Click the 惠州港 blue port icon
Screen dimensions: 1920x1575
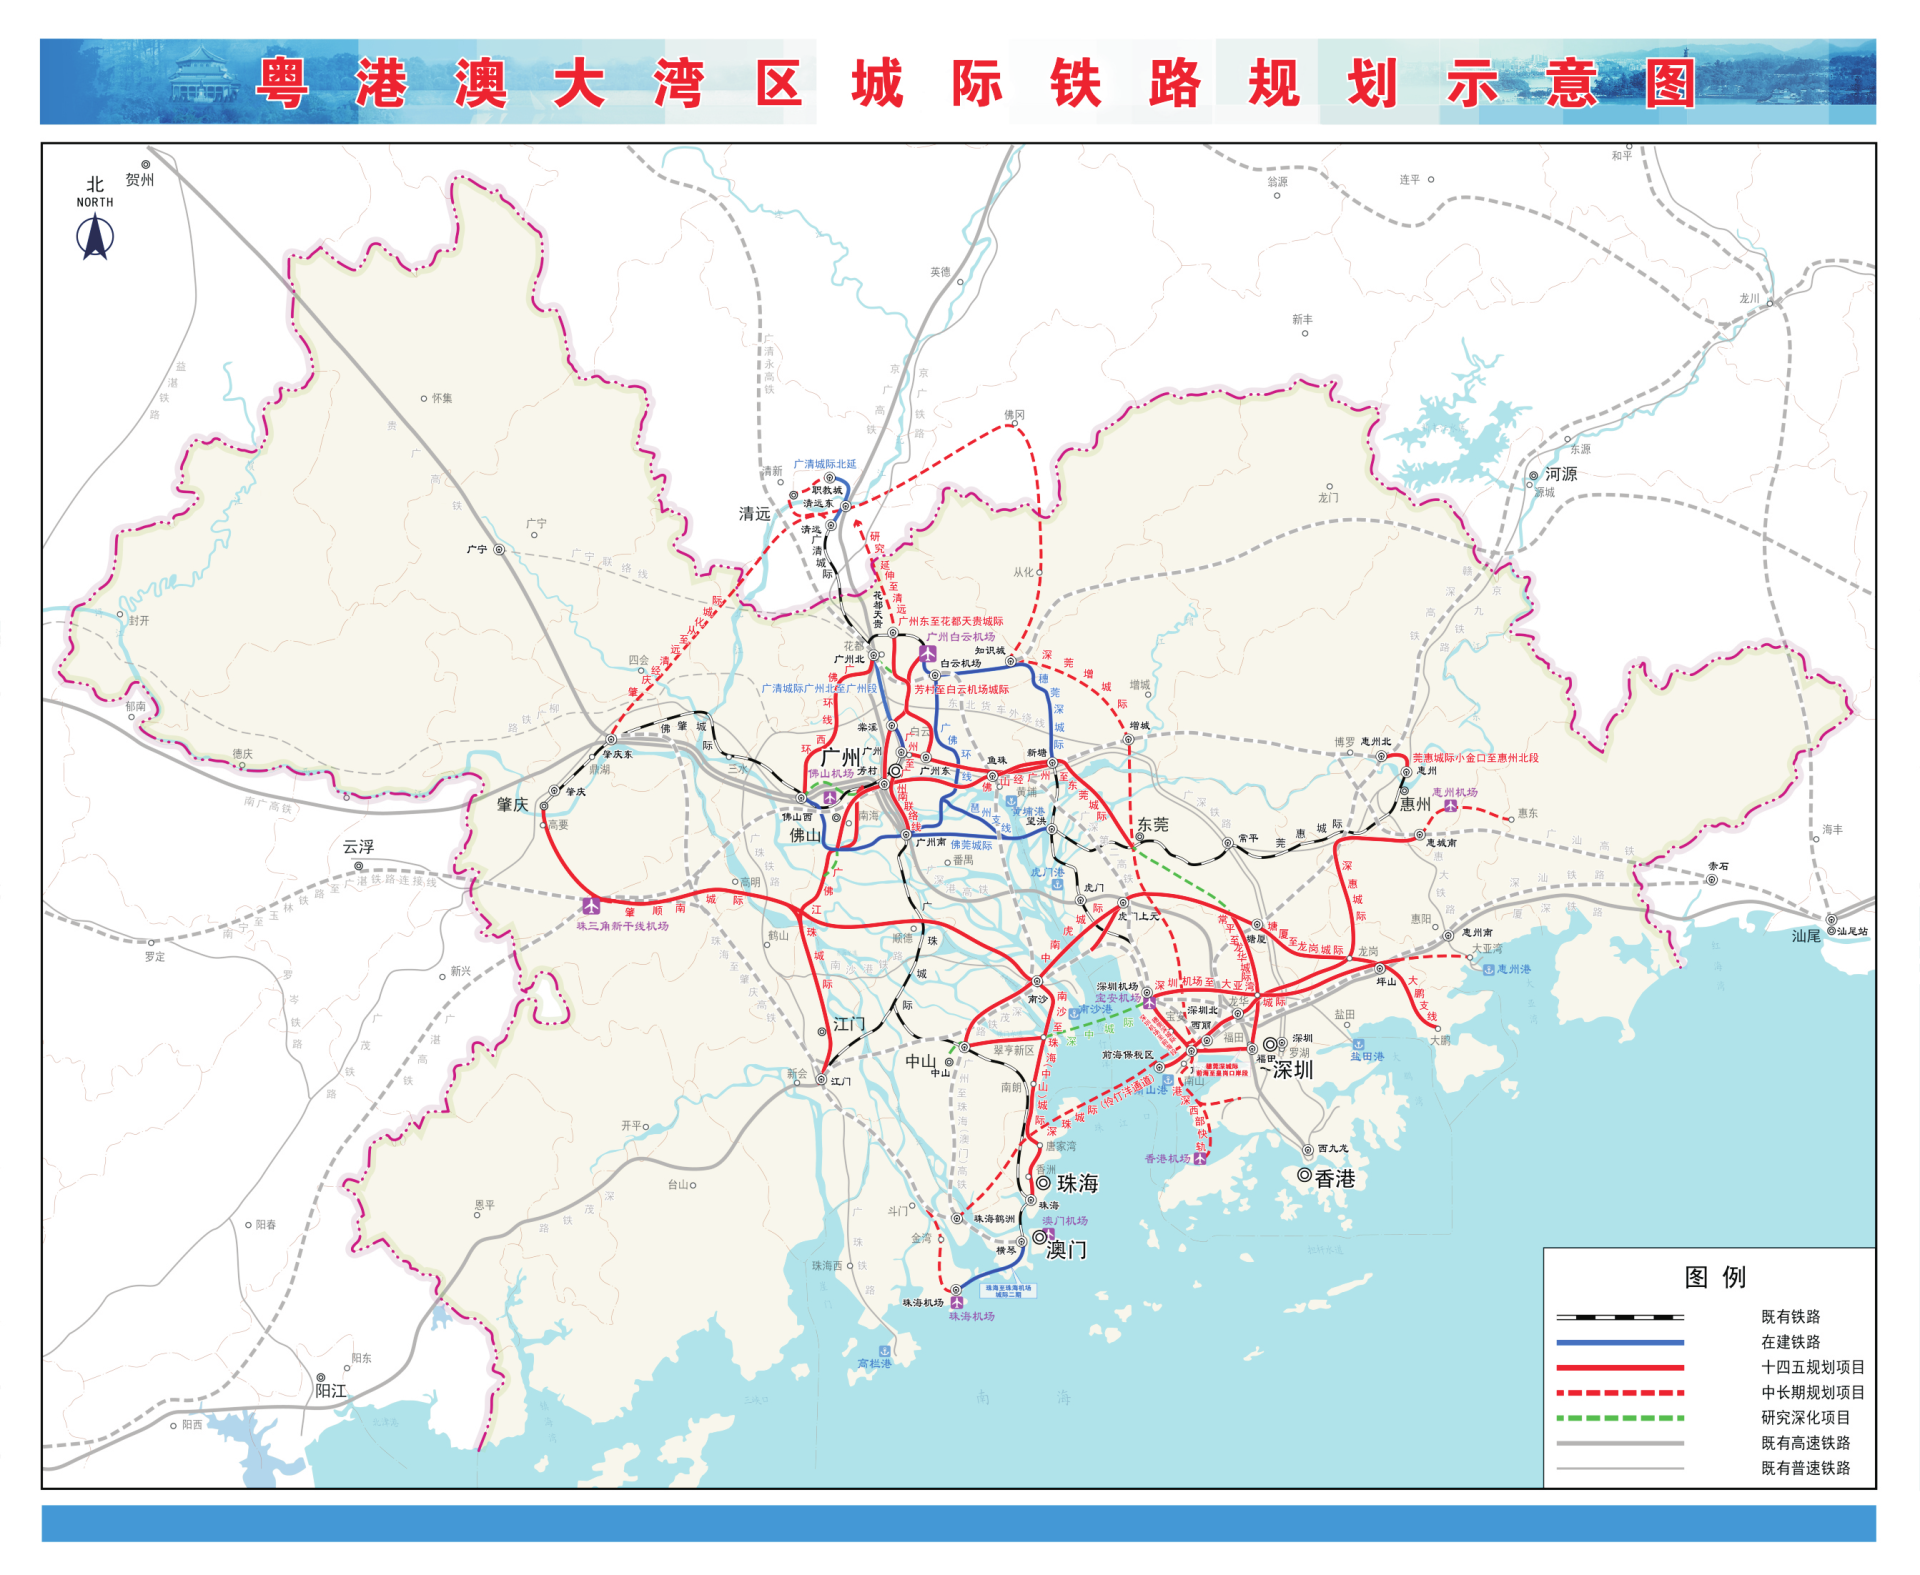click(1489, 969)
